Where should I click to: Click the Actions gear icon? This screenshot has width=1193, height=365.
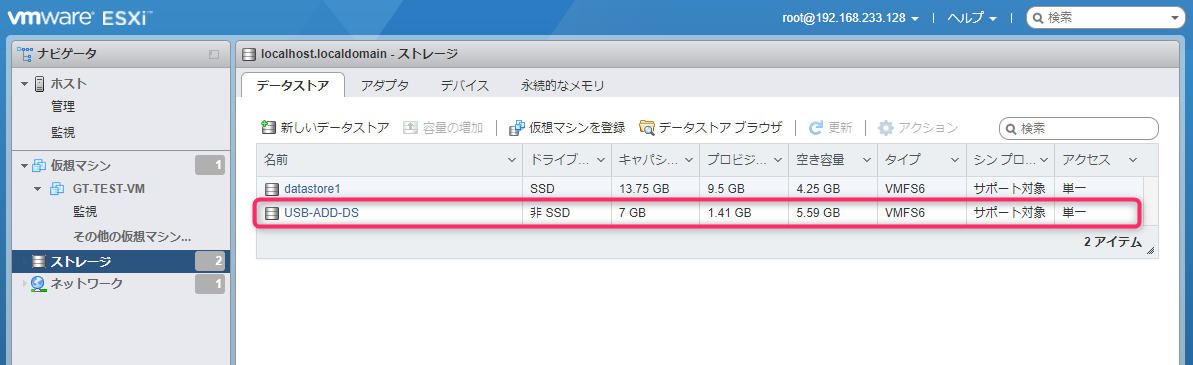[886, 128]
